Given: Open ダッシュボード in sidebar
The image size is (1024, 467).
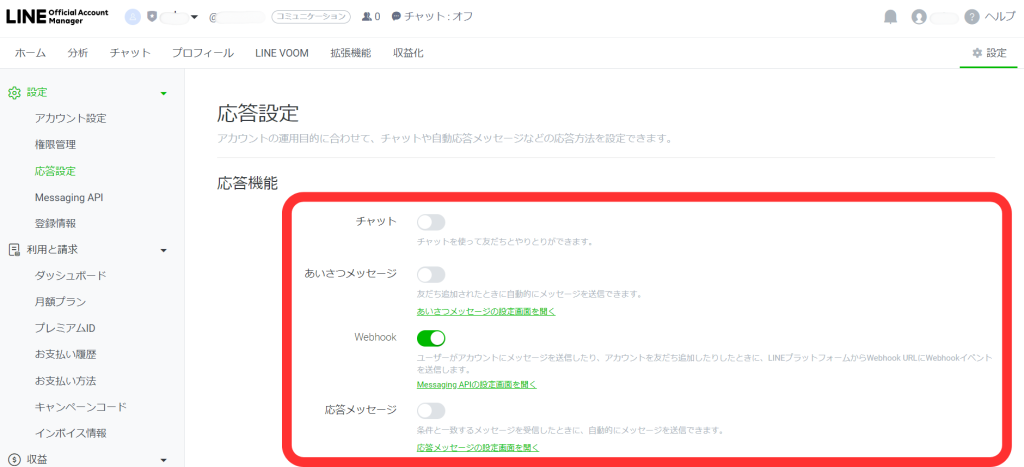Looking at the screenshot, I should [x=71, y=276].
